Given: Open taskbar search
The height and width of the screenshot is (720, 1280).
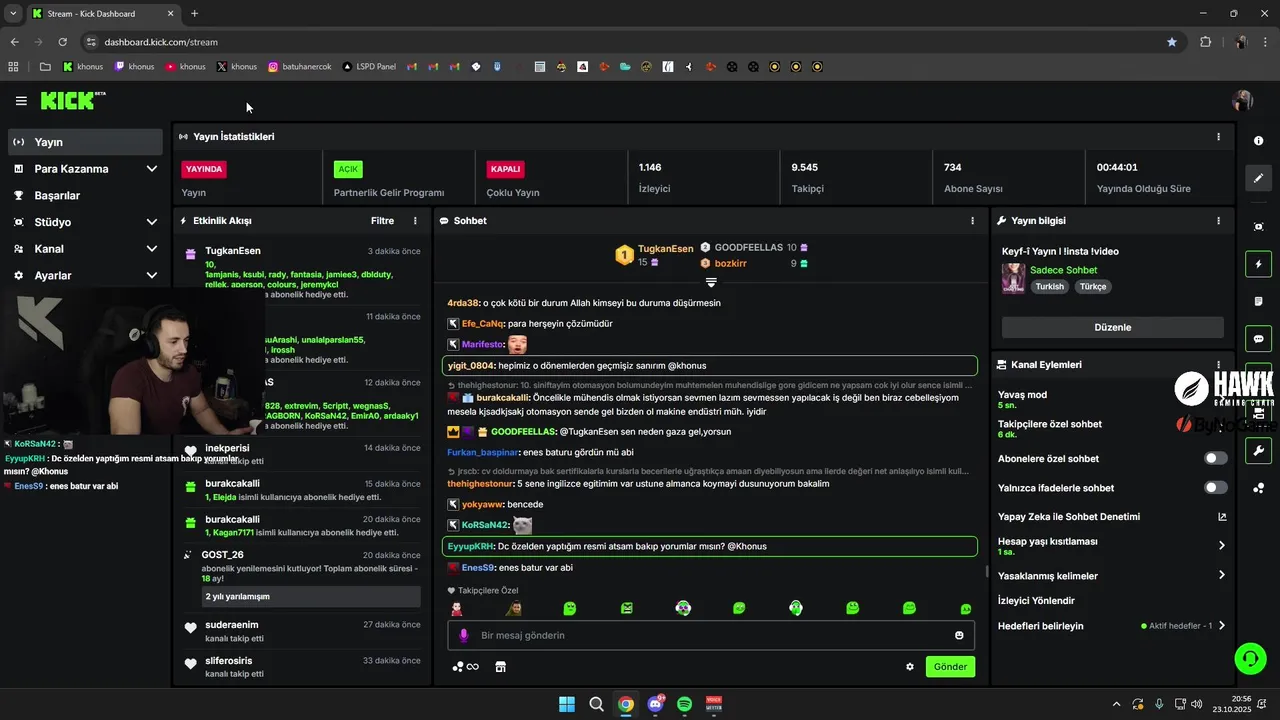Looking at the screenshot, I should (596, 704).
